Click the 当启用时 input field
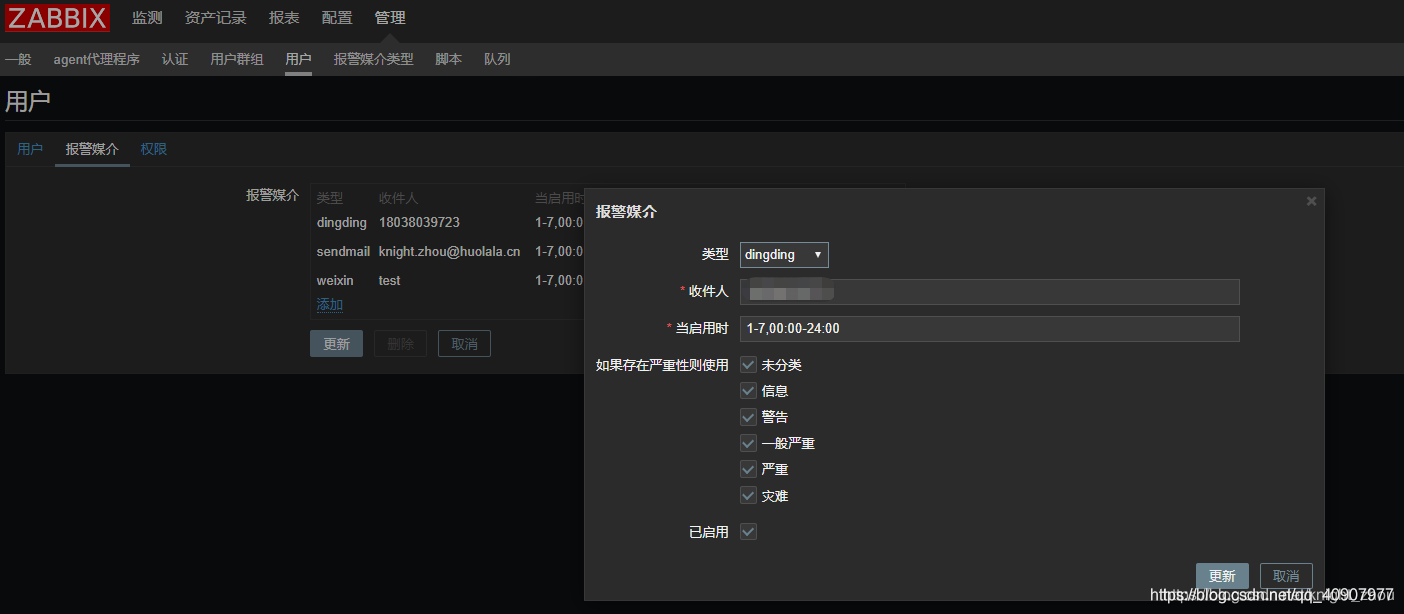Screen dimensions: 1404x614 (990, 329)
